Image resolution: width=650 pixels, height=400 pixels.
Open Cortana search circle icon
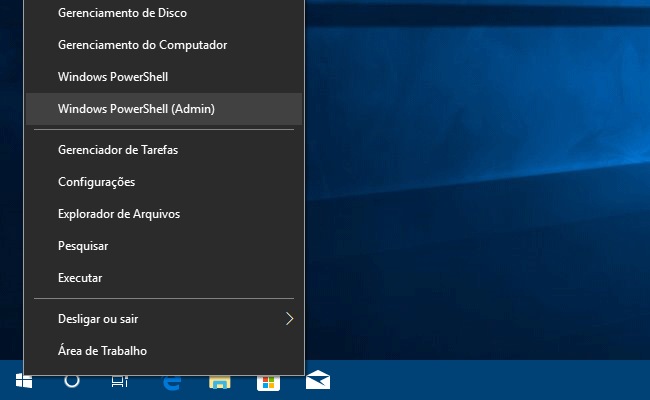[72, 381]
